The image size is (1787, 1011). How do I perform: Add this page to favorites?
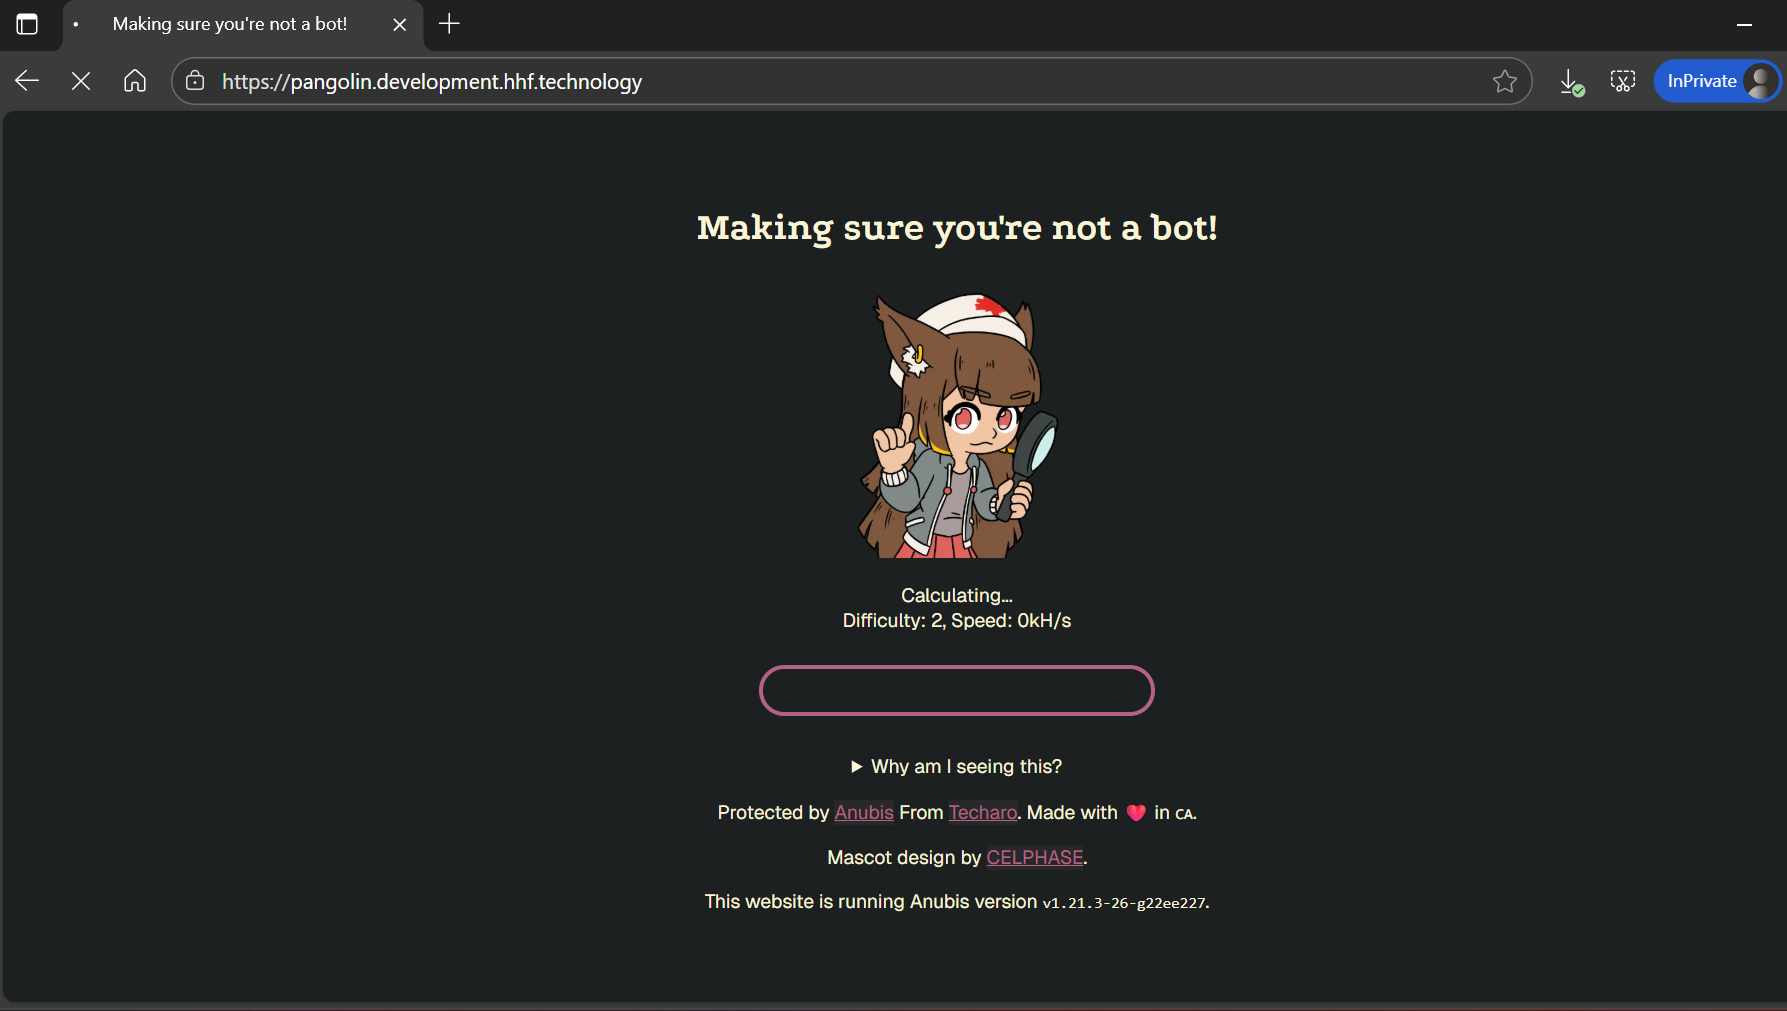tap(1504, 81)
